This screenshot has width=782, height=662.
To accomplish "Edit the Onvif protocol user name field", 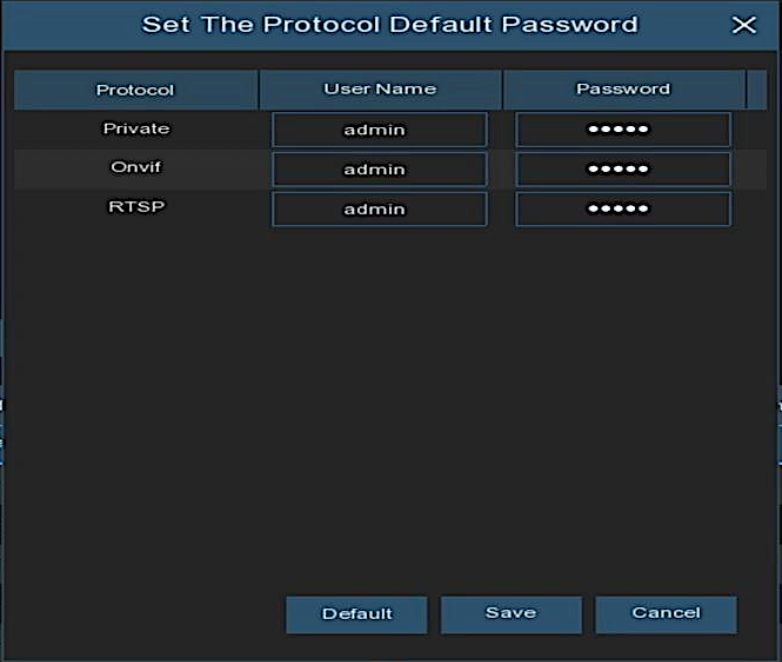I will click(x=379, y=169).
